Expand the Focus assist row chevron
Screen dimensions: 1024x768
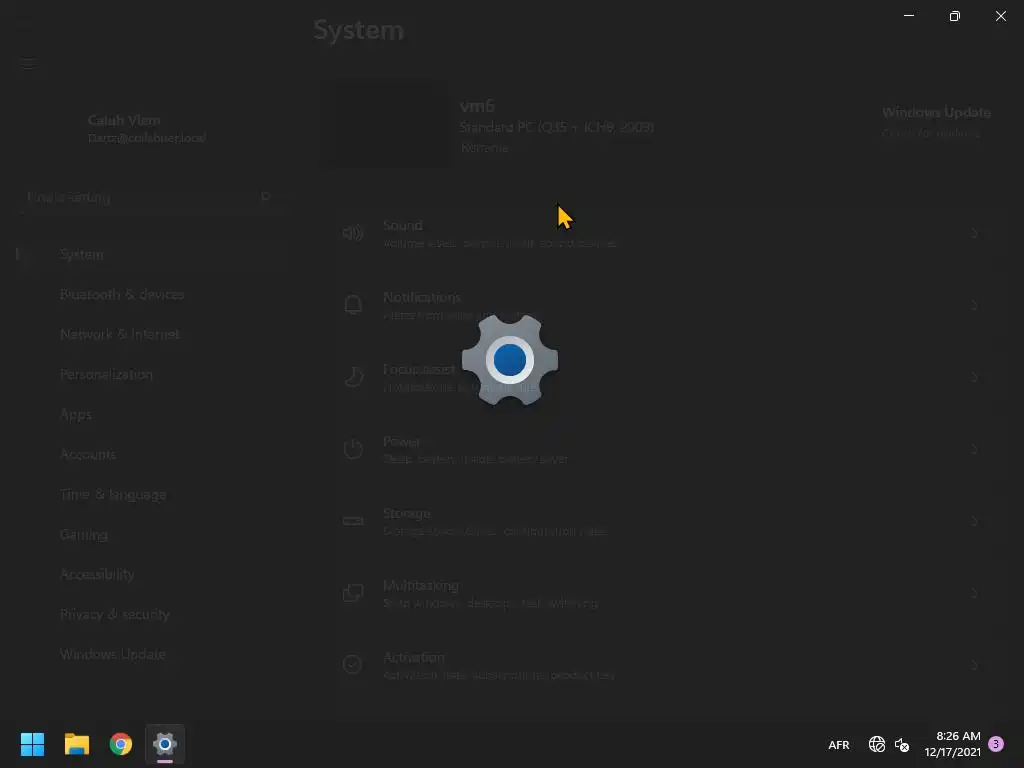tap(974, 377)
